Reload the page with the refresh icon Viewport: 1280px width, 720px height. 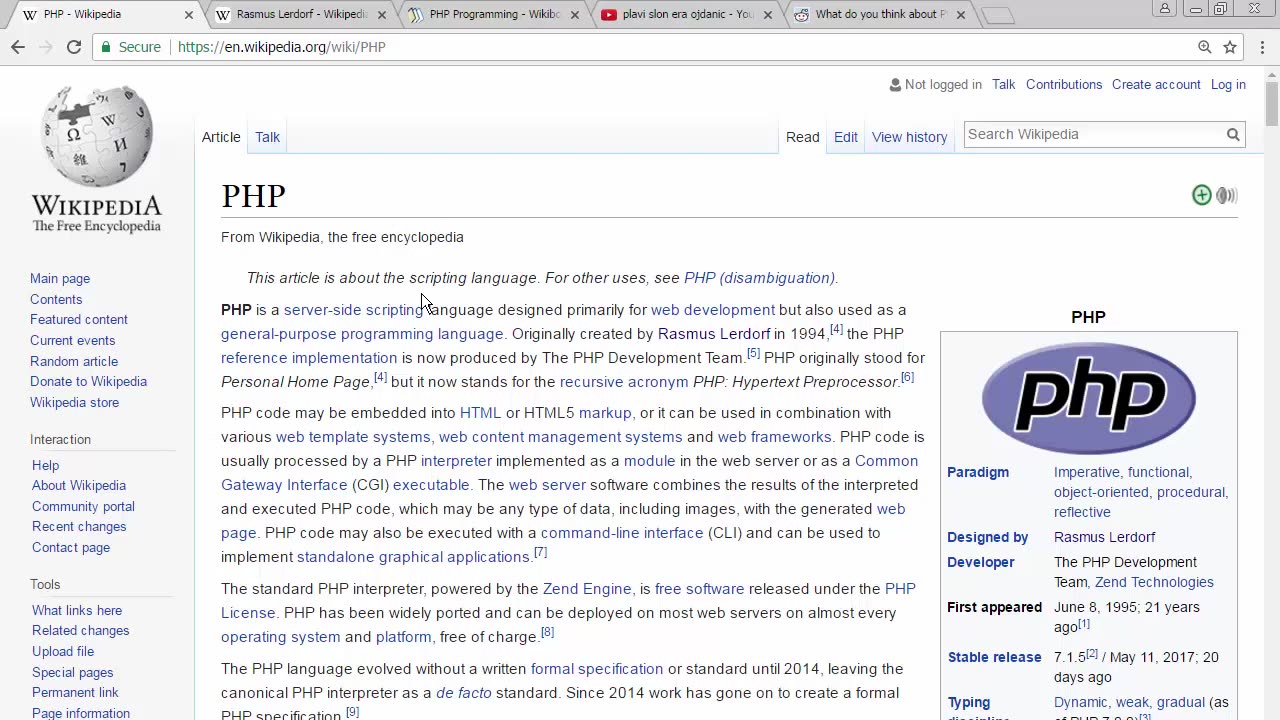tap(74, 47)
